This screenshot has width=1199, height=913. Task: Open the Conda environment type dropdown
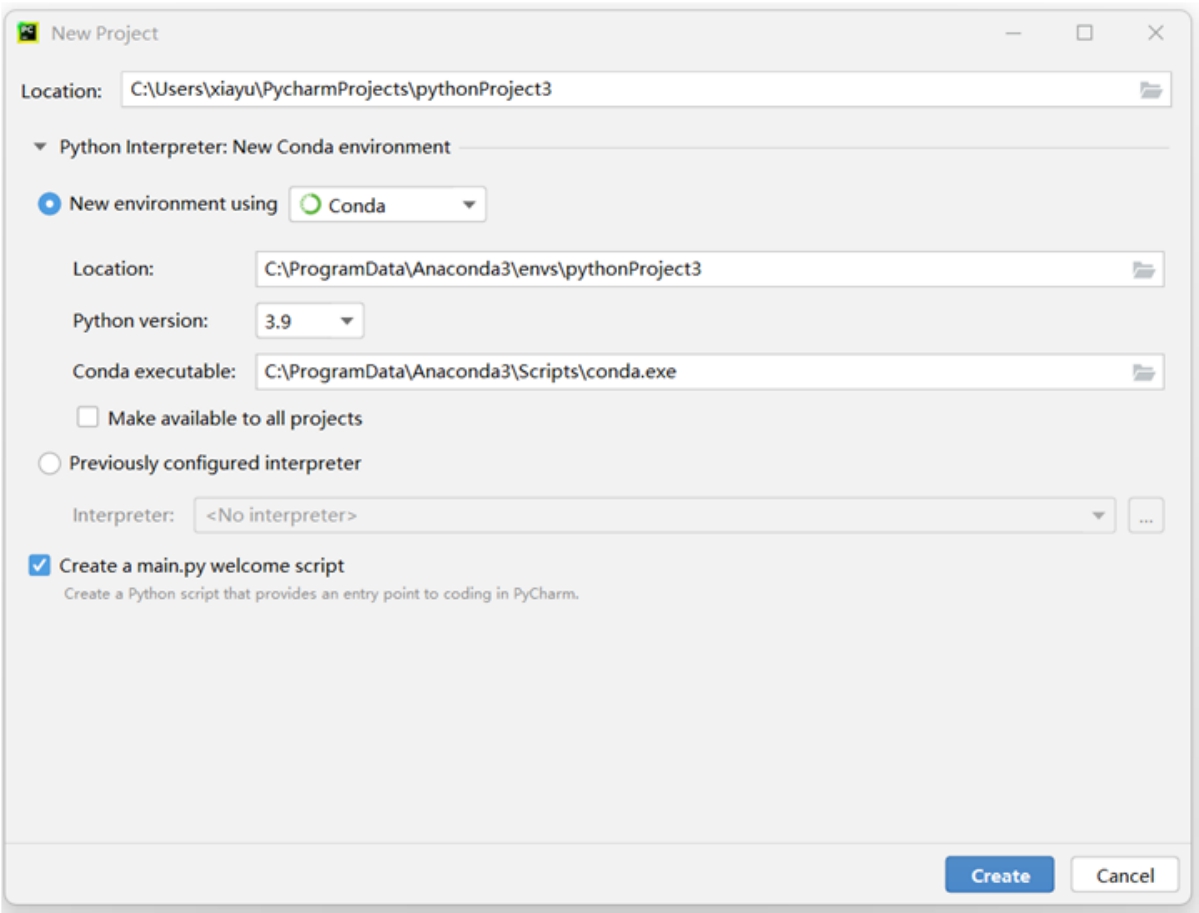[388, 204]
